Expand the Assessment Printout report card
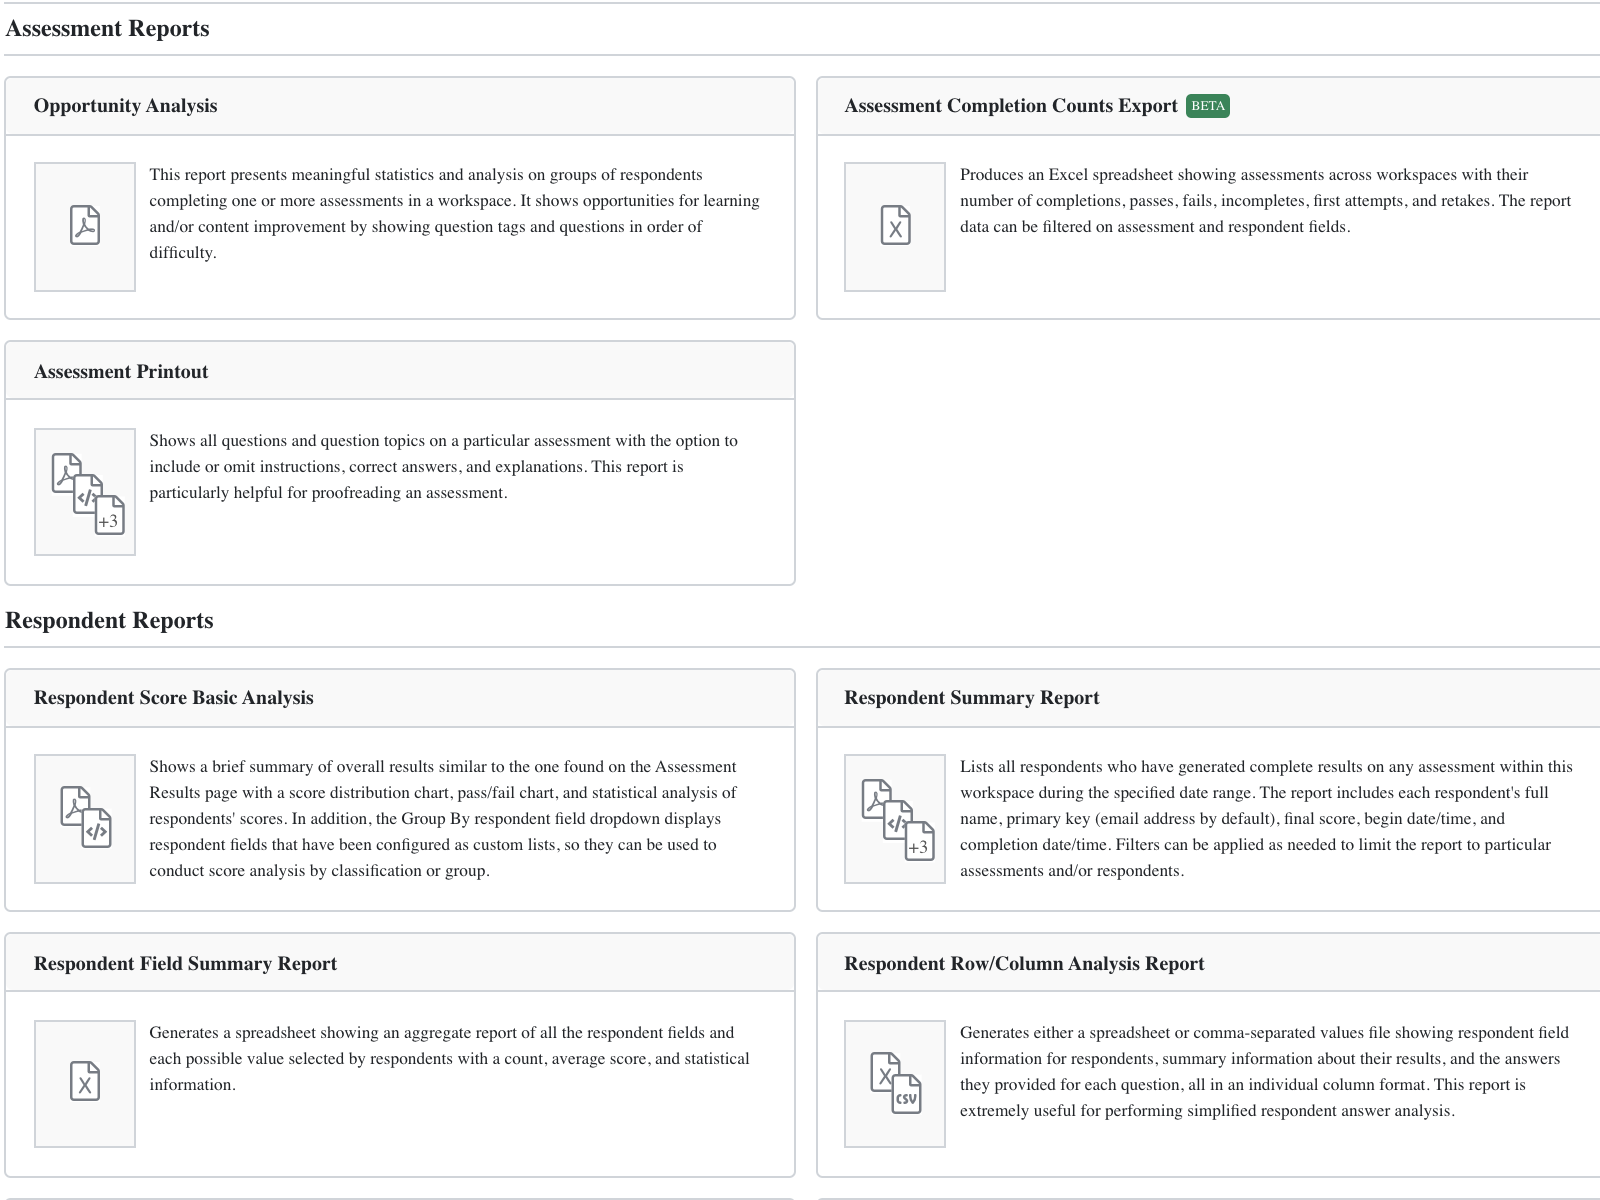This screenshot has width=1600, height=1200. [121, 371]
